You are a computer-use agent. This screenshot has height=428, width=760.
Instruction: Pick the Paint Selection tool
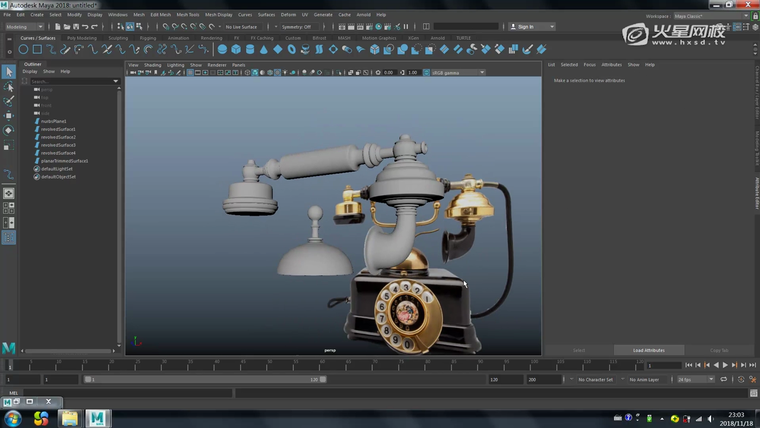tap(9, 101)
